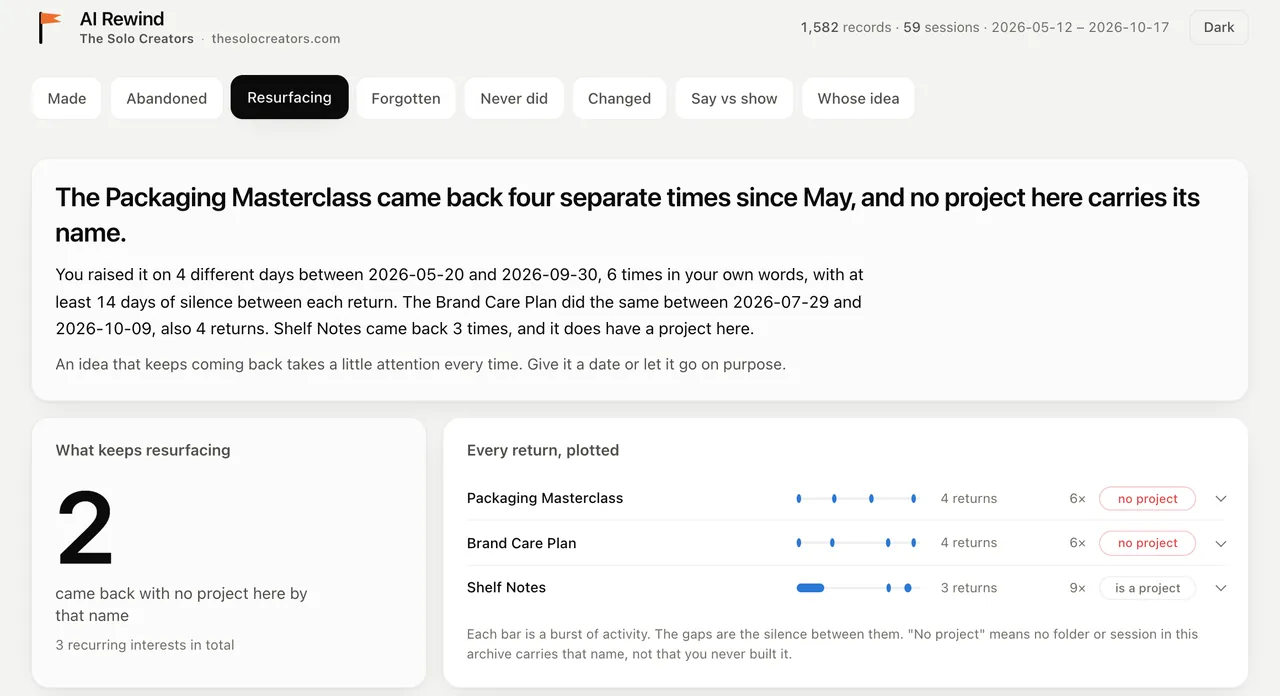Click The Solo Creators name

click(x=137, y=39)
